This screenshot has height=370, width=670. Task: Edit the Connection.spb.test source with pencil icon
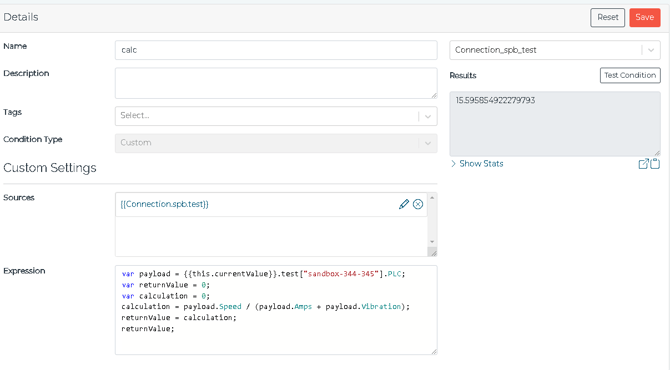point(404,204)
